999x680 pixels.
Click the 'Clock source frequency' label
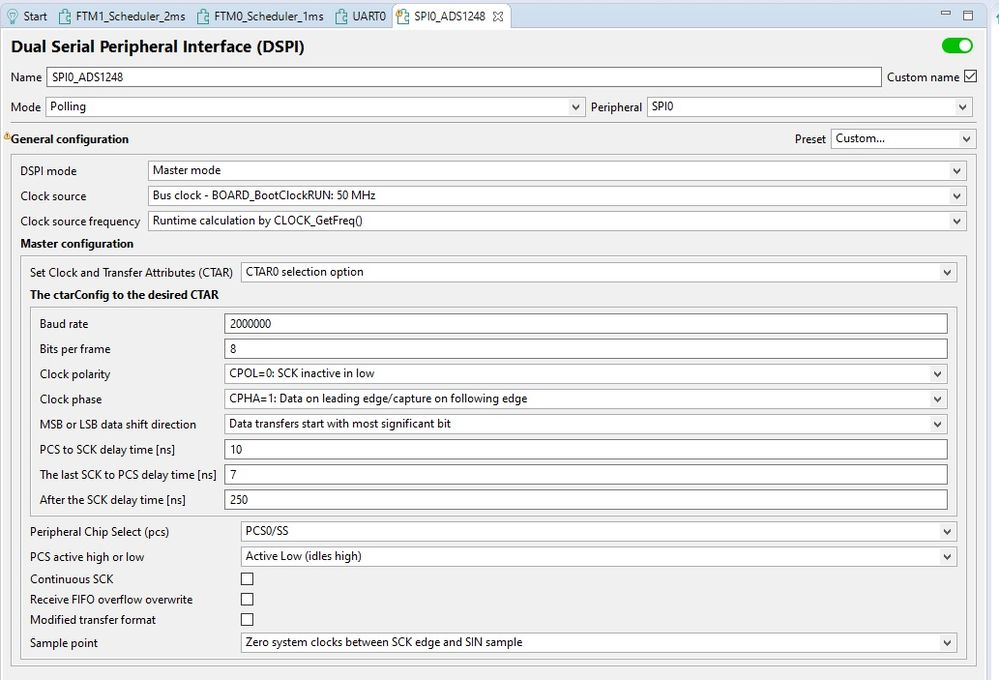80,221
